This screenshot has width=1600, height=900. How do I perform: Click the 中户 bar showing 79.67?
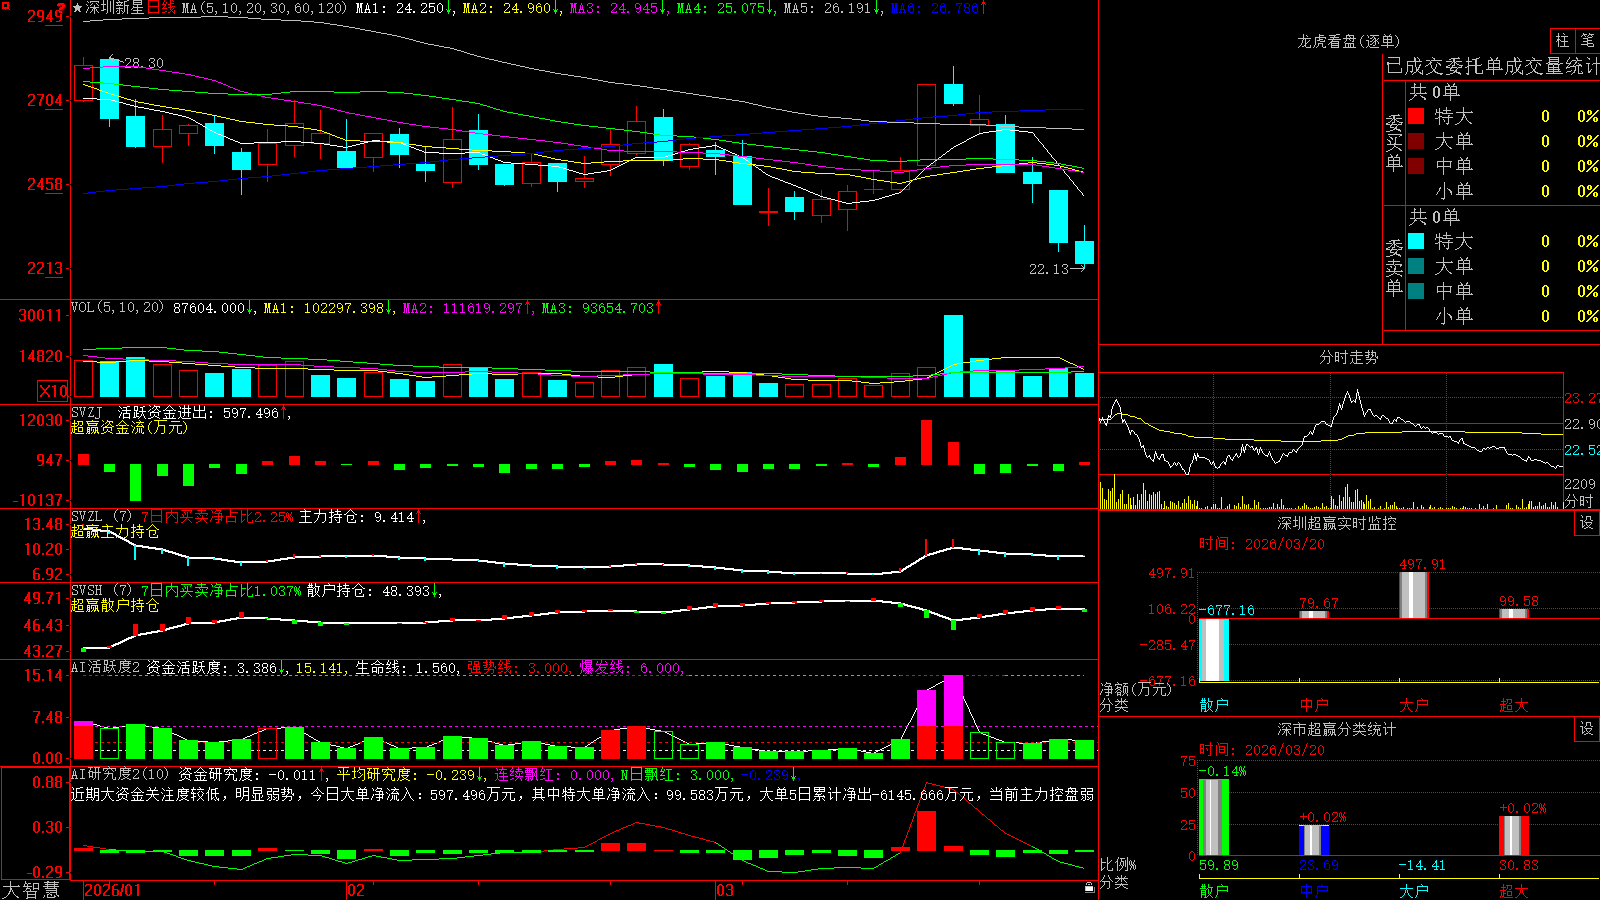tap(1314, 614)
